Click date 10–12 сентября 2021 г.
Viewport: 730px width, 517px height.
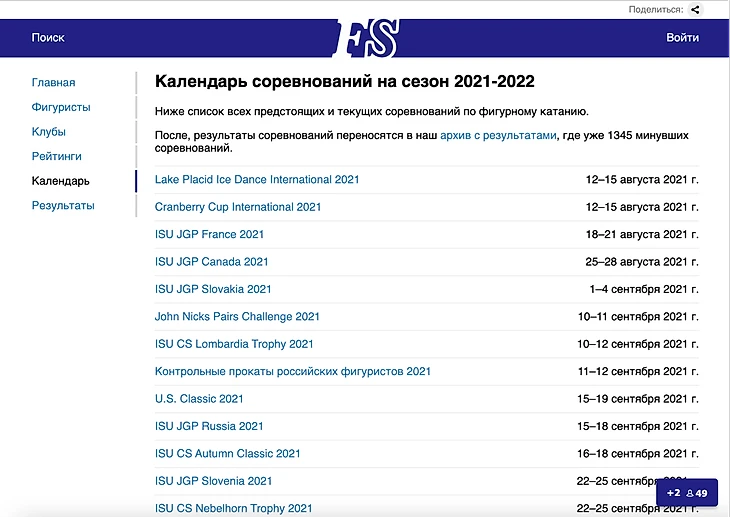tap(638, 344)
